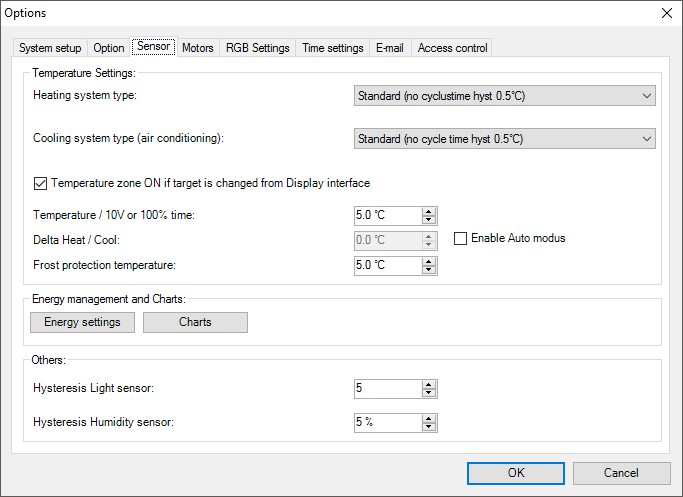This screenshot has width=683, height=497.
Task: Uncheck Temperature zone ON if target changed
Action: pyautogui.click(x=41, y=183)
